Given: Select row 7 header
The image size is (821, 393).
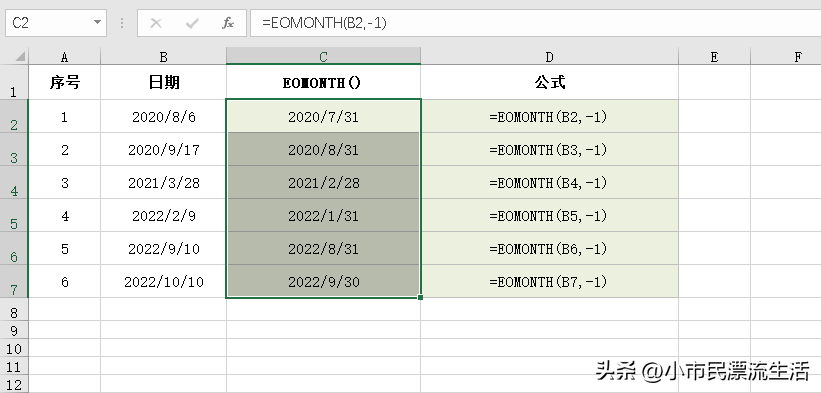Looking at the screenshot, I should click(14, 281).
